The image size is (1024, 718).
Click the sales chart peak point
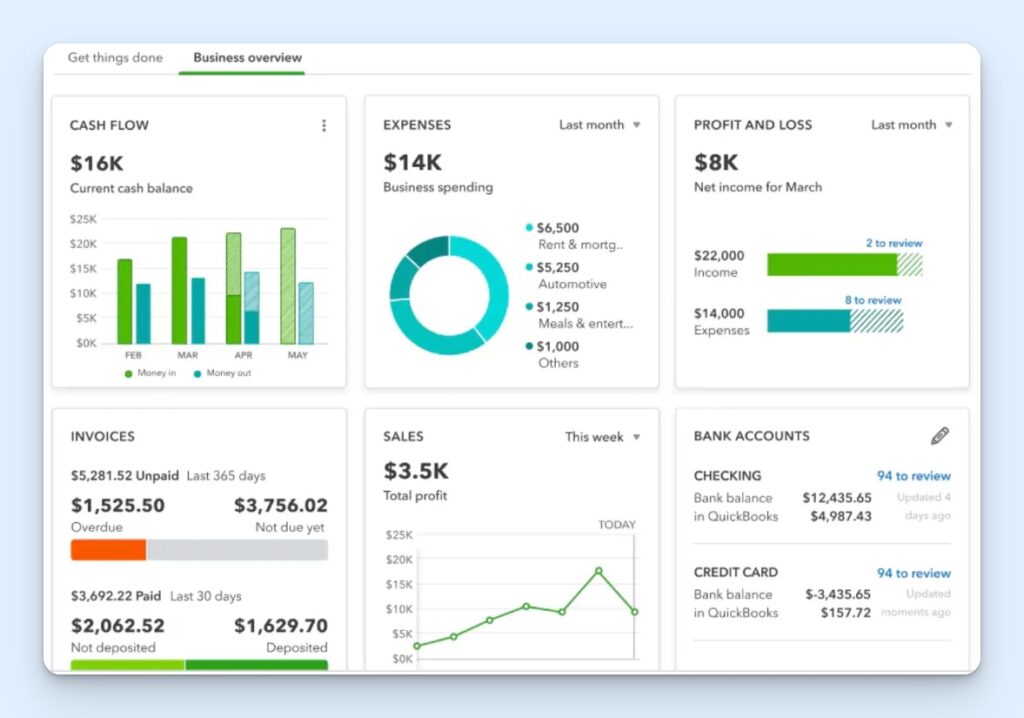[599, 571]
